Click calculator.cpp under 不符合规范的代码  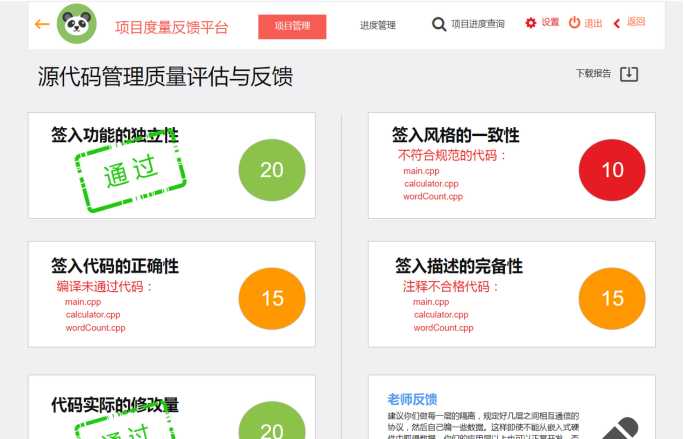[x=431, y=184]
